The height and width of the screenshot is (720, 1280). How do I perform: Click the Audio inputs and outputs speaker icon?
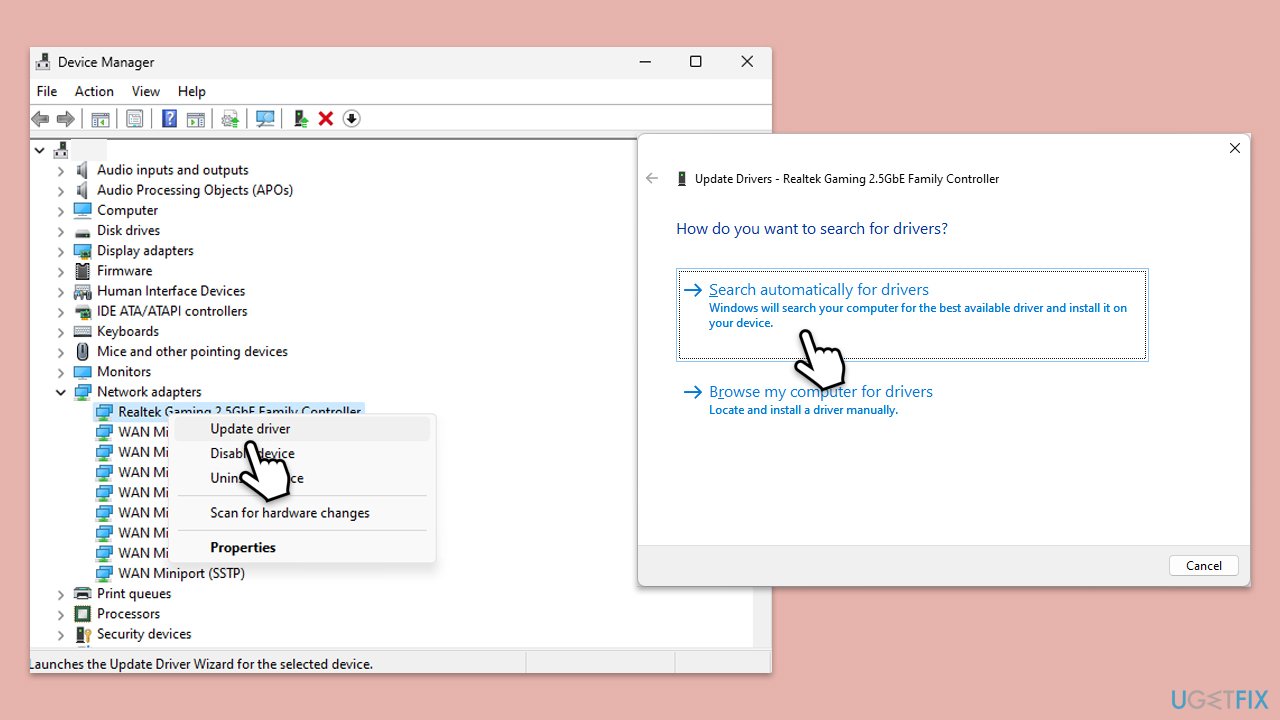coord(83,170)
